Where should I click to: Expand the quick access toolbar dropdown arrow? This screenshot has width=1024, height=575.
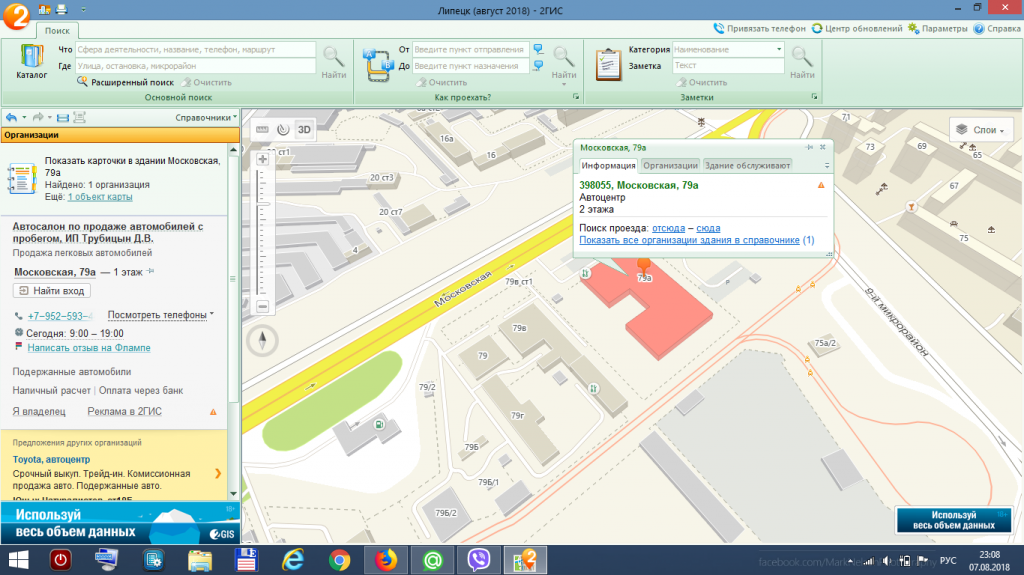pyautogui.click(x=84, y=10)
